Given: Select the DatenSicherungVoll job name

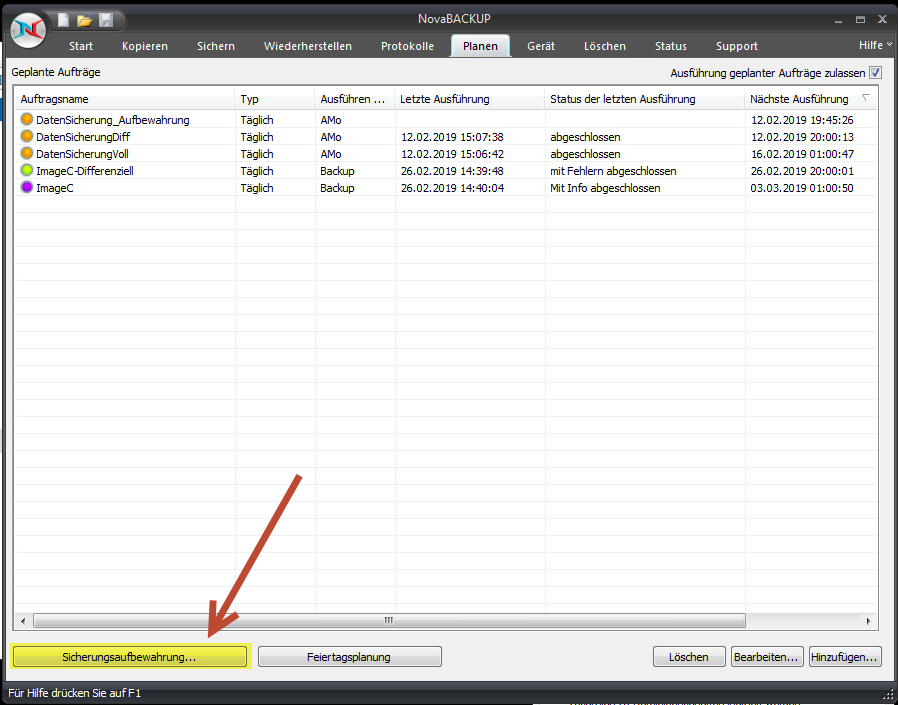Looking at the screenshot, I should click(82, 154).
